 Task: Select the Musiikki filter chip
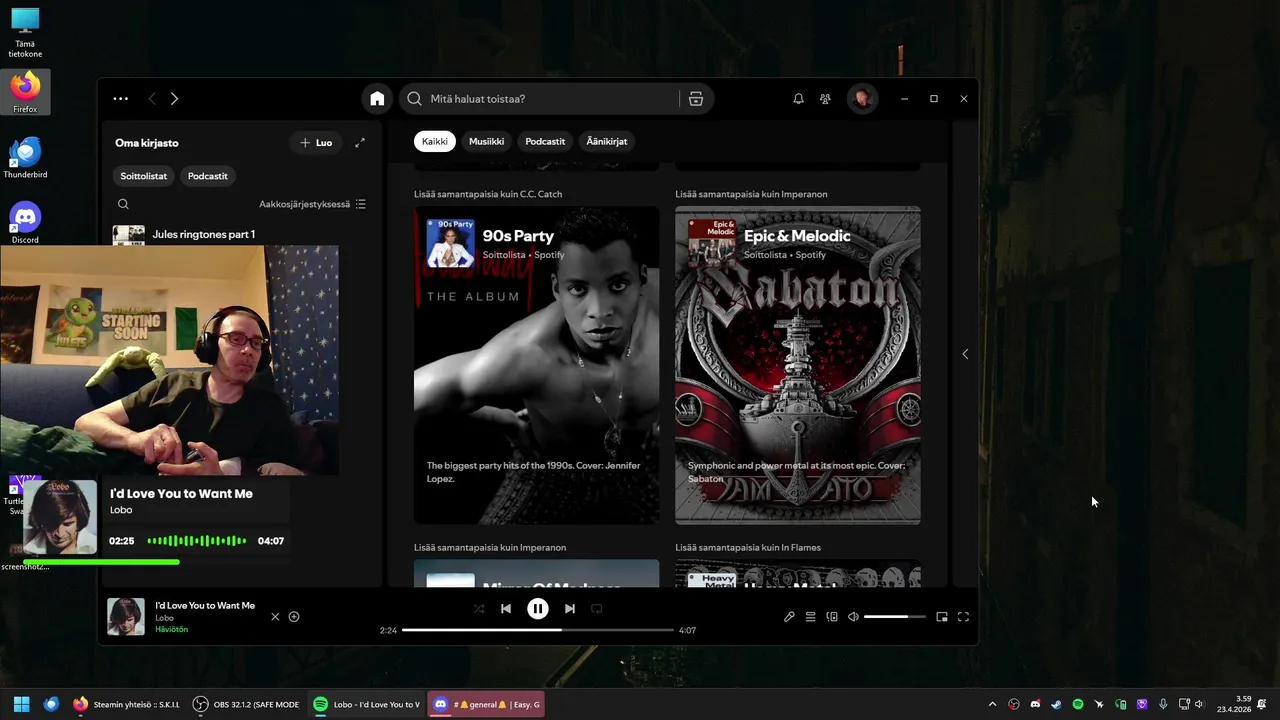(487, 141)
